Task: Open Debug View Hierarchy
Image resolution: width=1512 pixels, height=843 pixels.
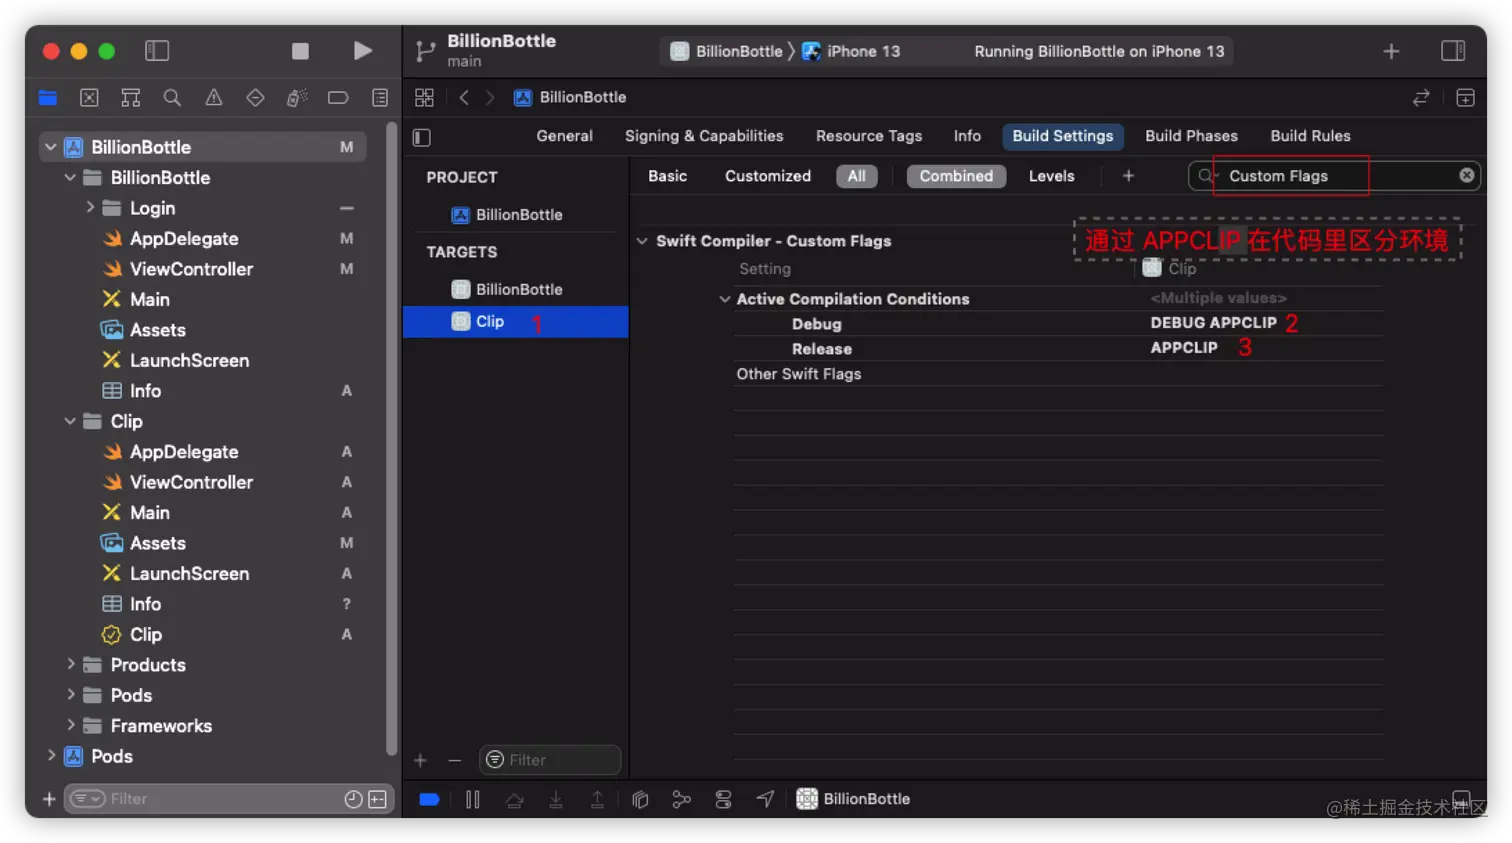Action: point(640,799)
